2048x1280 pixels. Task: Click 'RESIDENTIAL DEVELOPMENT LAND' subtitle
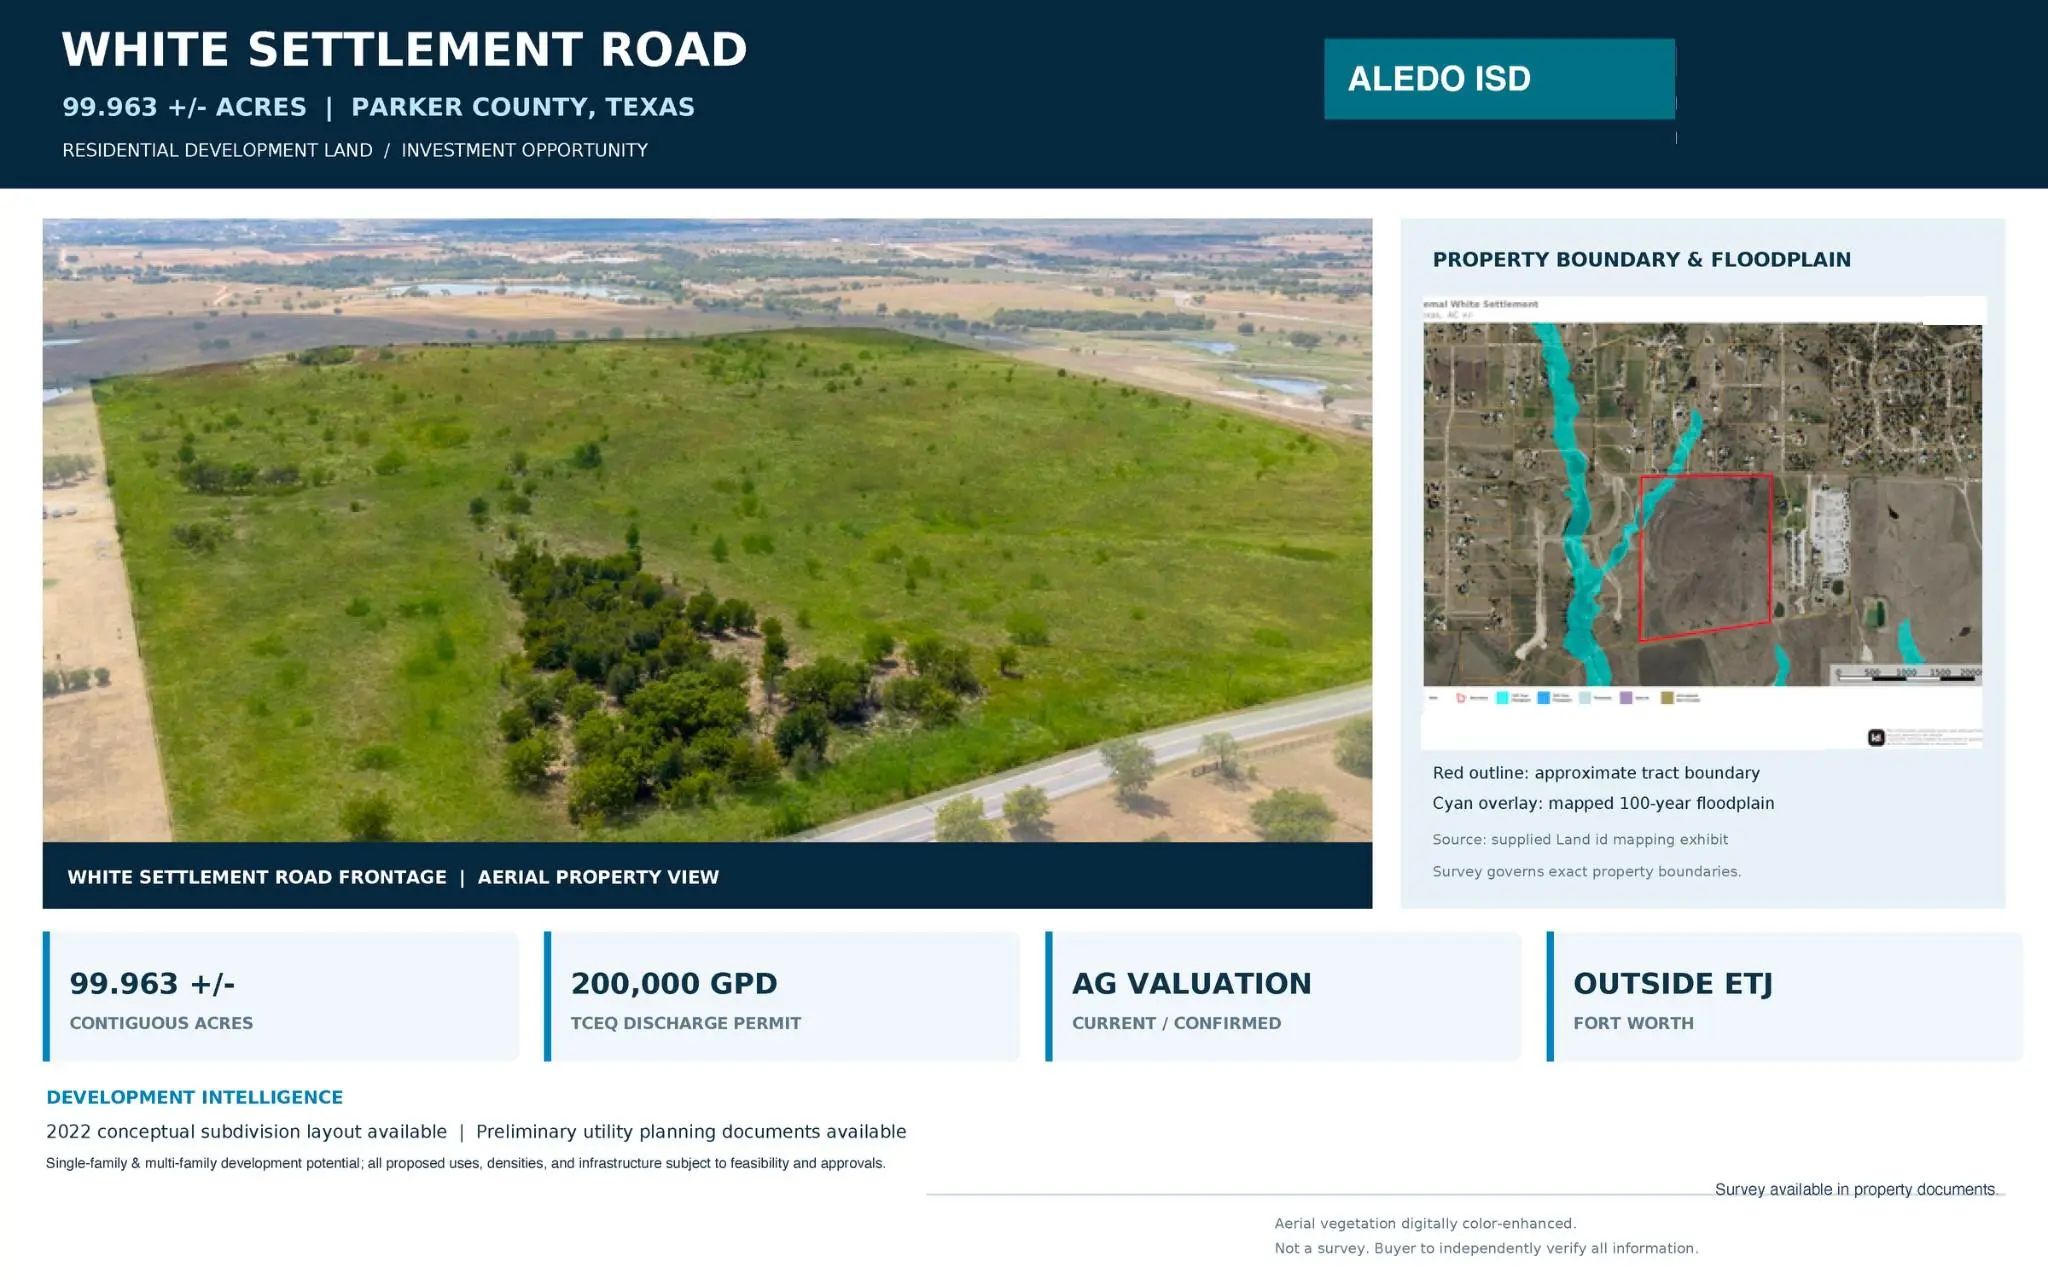coord(217,150)
